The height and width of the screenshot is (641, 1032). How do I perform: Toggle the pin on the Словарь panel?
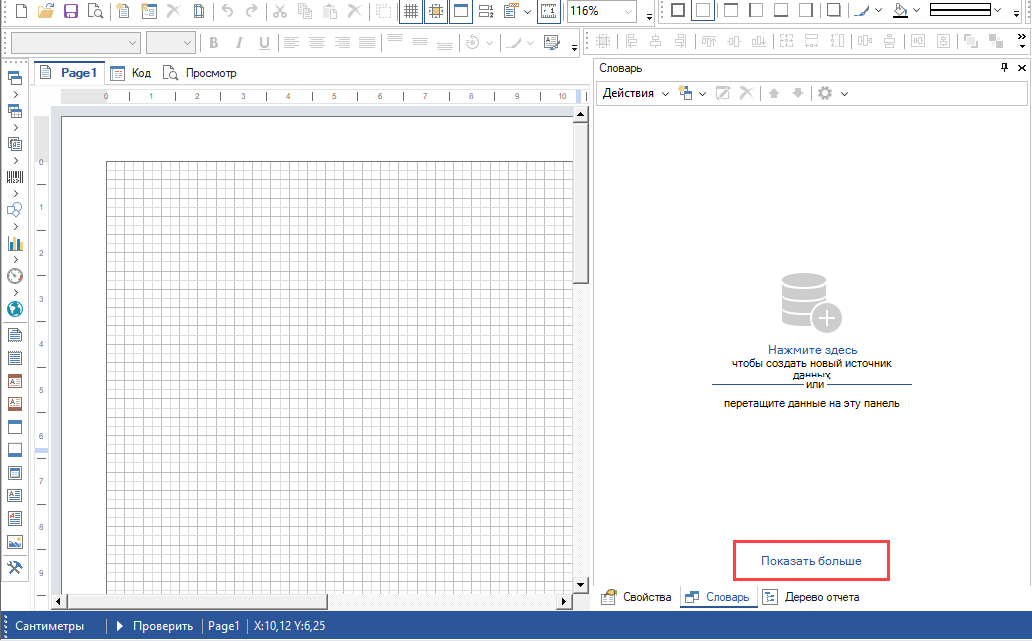pos(1004,68)
